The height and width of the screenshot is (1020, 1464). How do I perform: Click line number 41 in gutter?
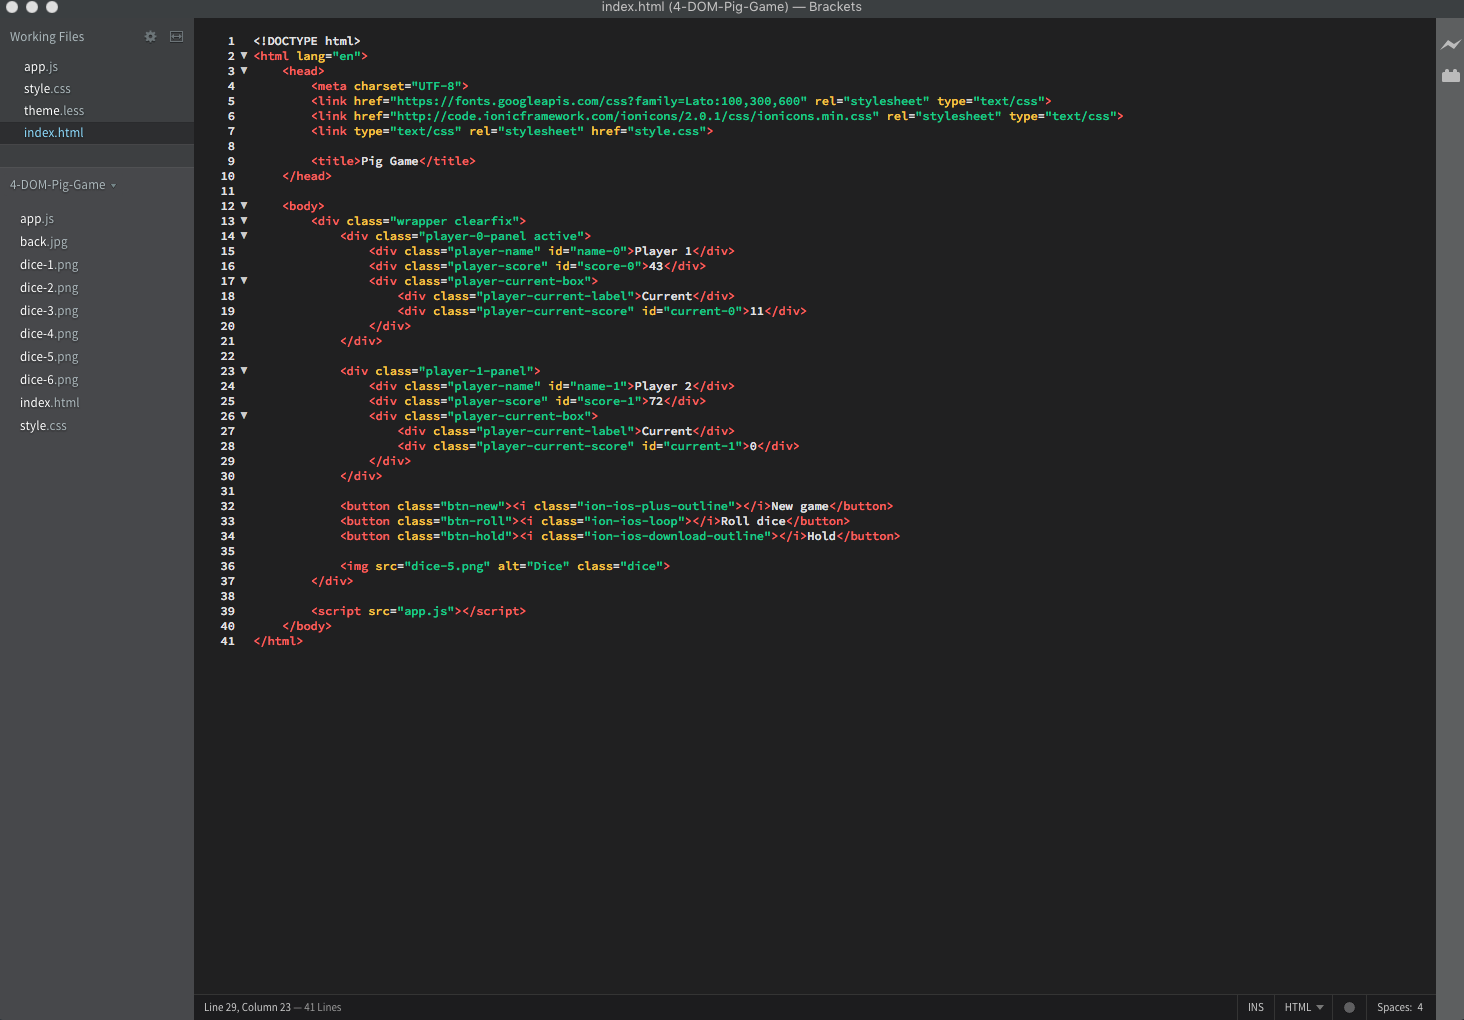pyautogui.click(x=228, y=641)
